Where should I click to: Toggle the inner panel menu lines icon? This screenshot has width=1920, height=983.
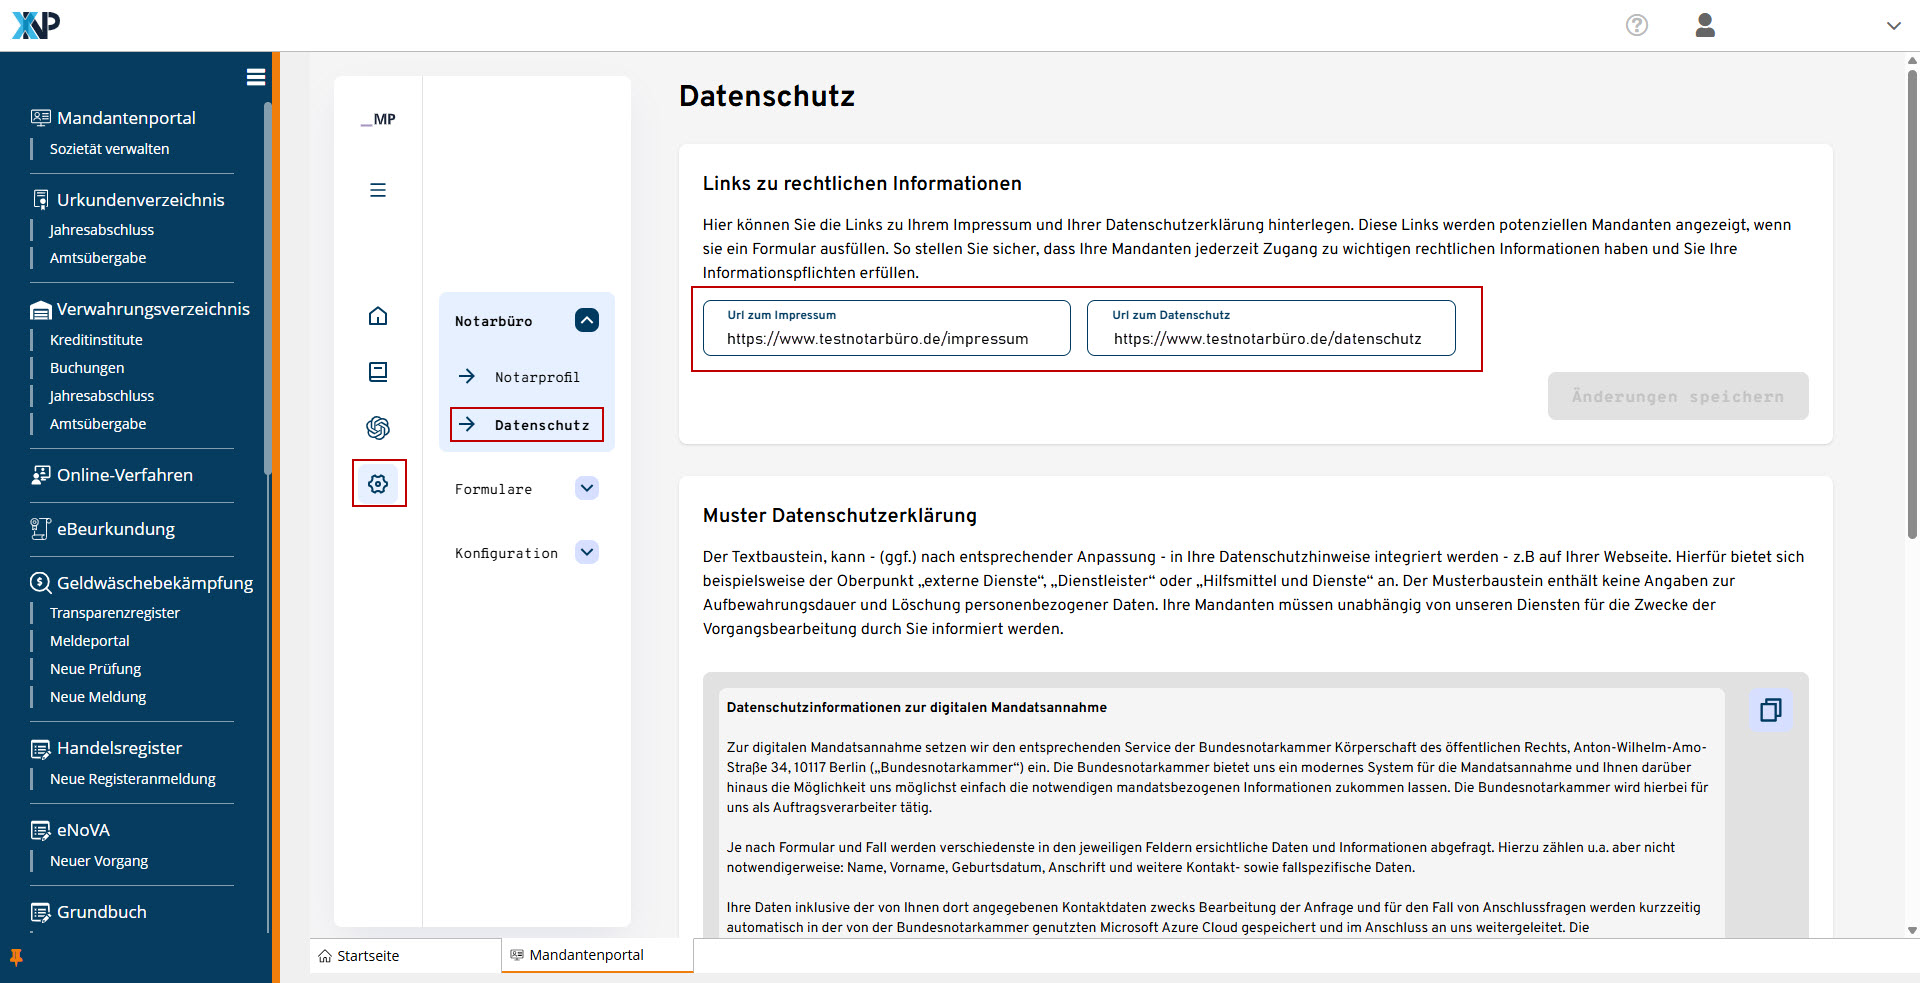click(378, 190)
